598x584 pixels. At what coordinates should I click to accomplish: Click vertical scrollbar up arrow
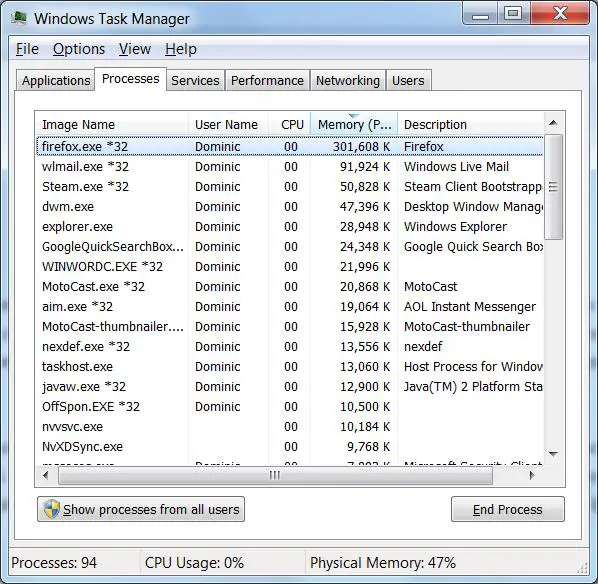click(553, 123)
